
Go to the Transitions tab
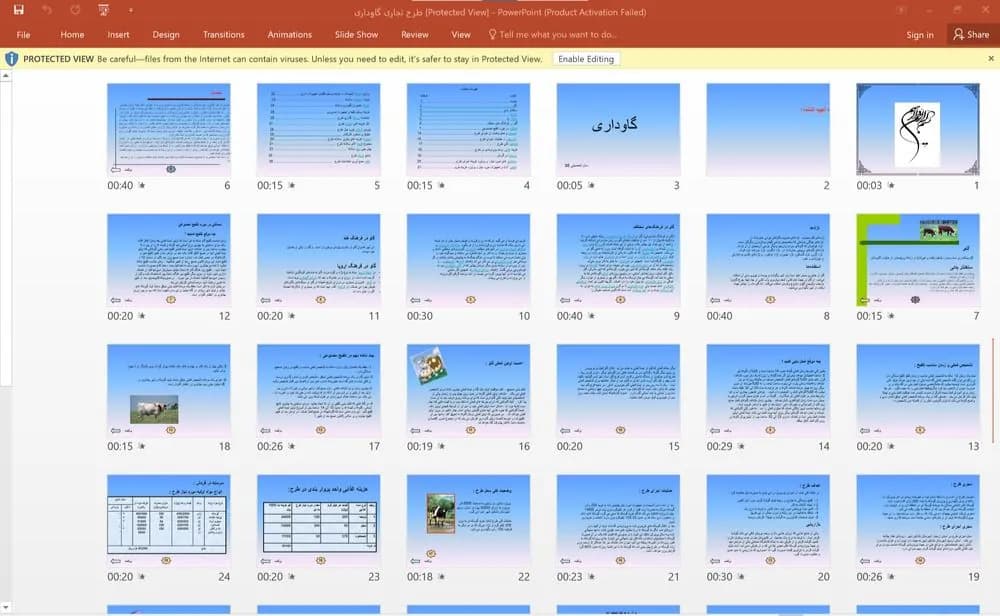tap(223, 34)
